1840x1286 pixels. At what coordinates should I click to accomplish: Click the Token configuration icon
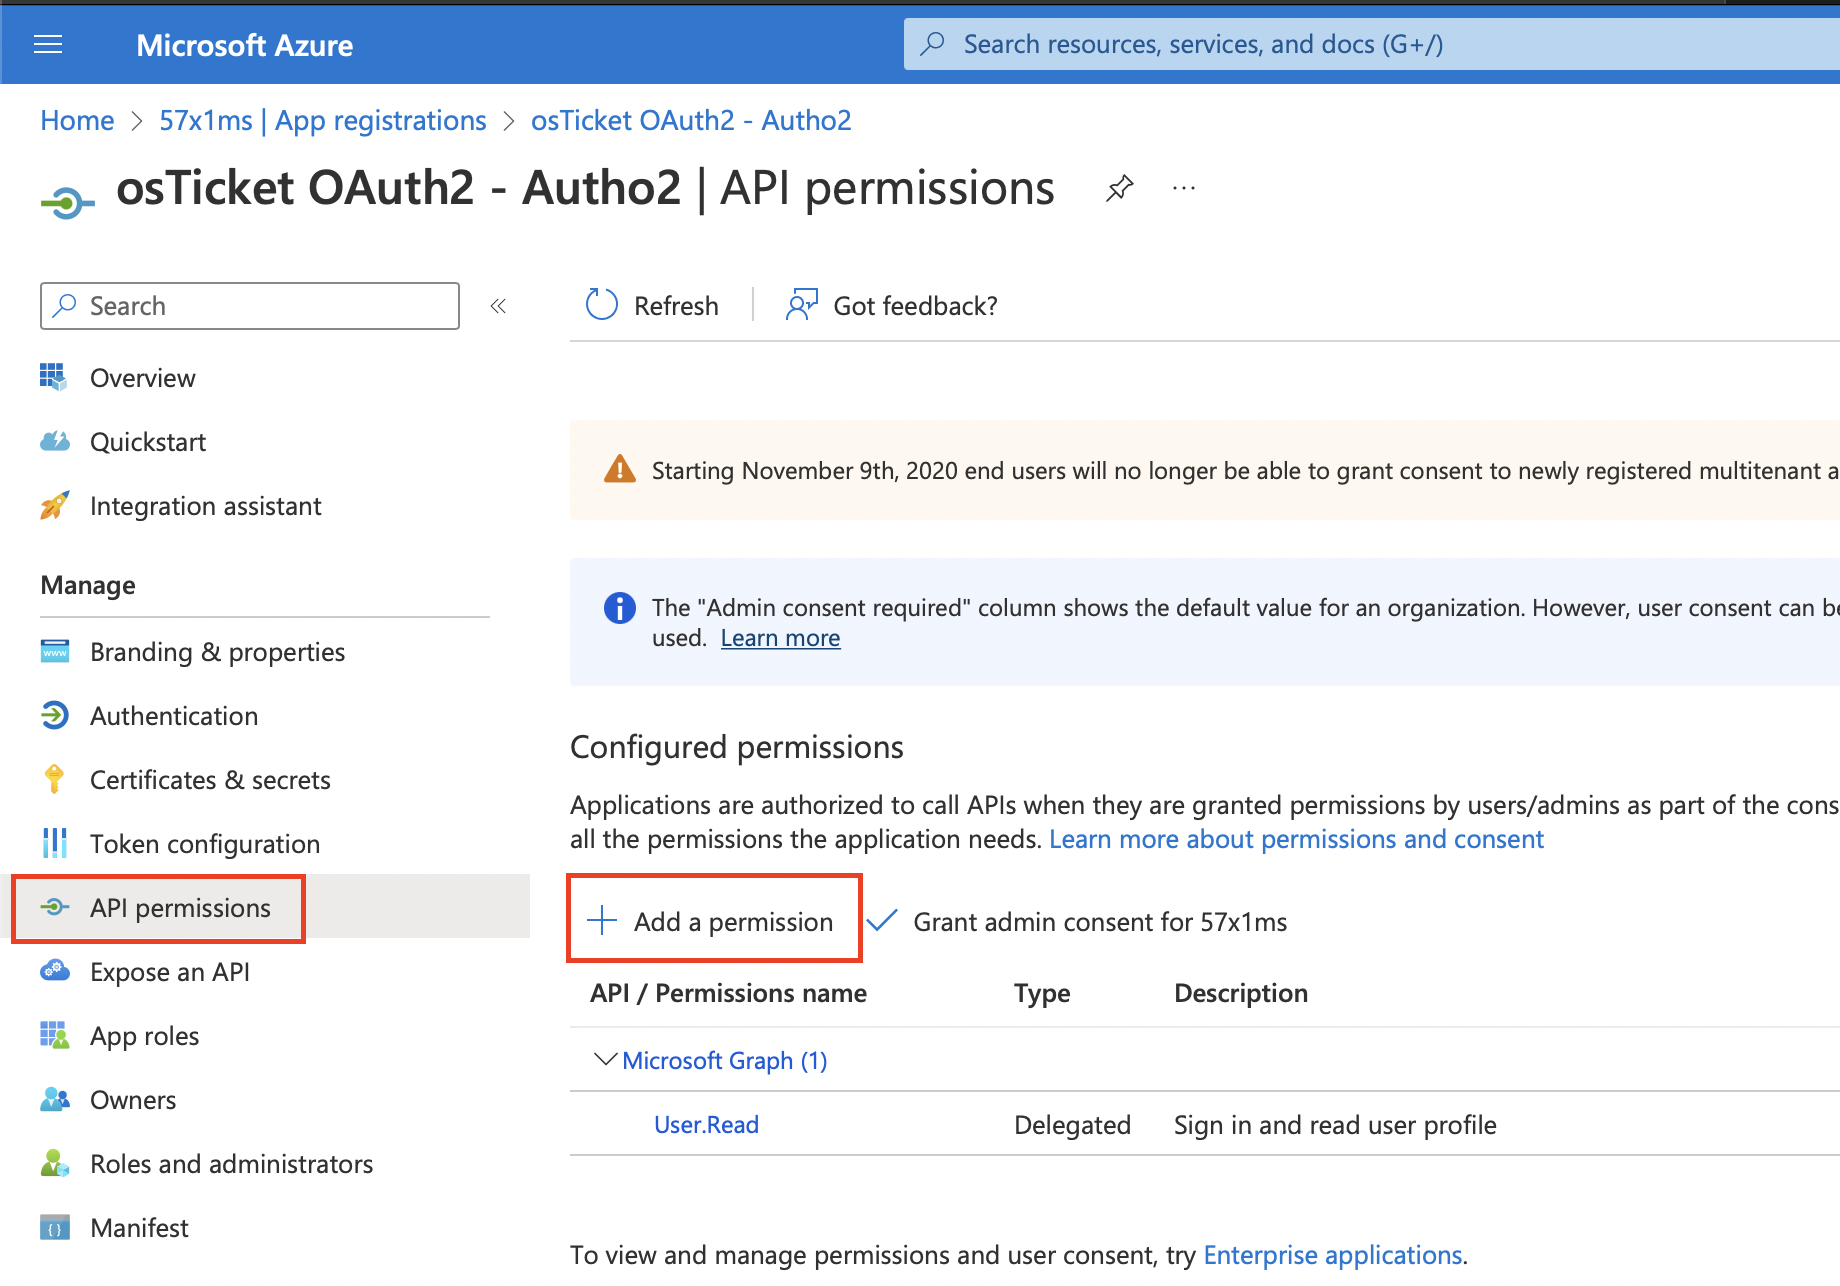tap(54, 843)
